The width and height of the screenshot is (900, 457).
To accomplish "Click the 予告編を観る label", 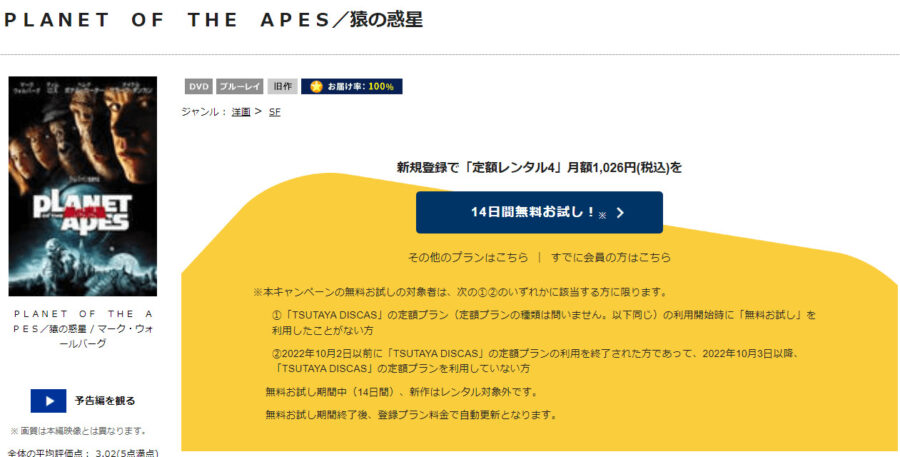I will pos(105,401).
